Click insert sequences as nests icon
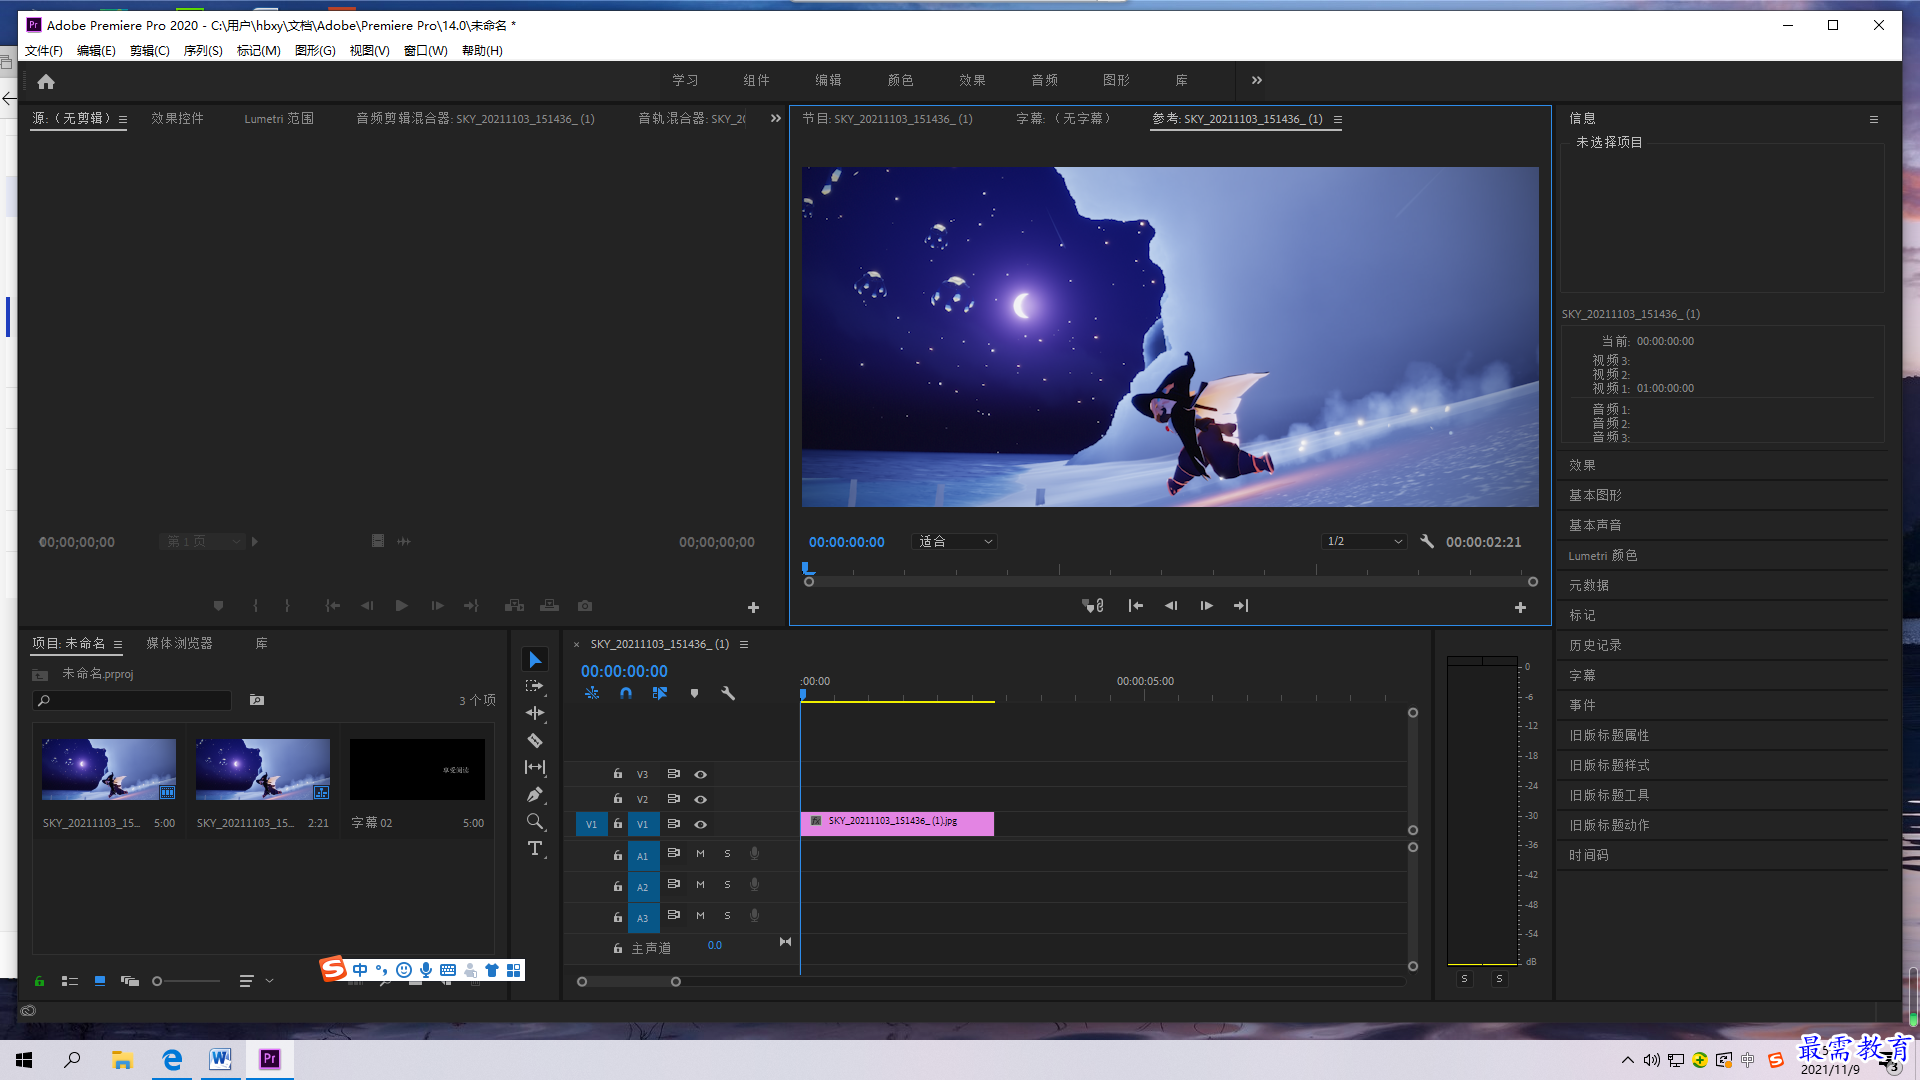 (592, 693)
